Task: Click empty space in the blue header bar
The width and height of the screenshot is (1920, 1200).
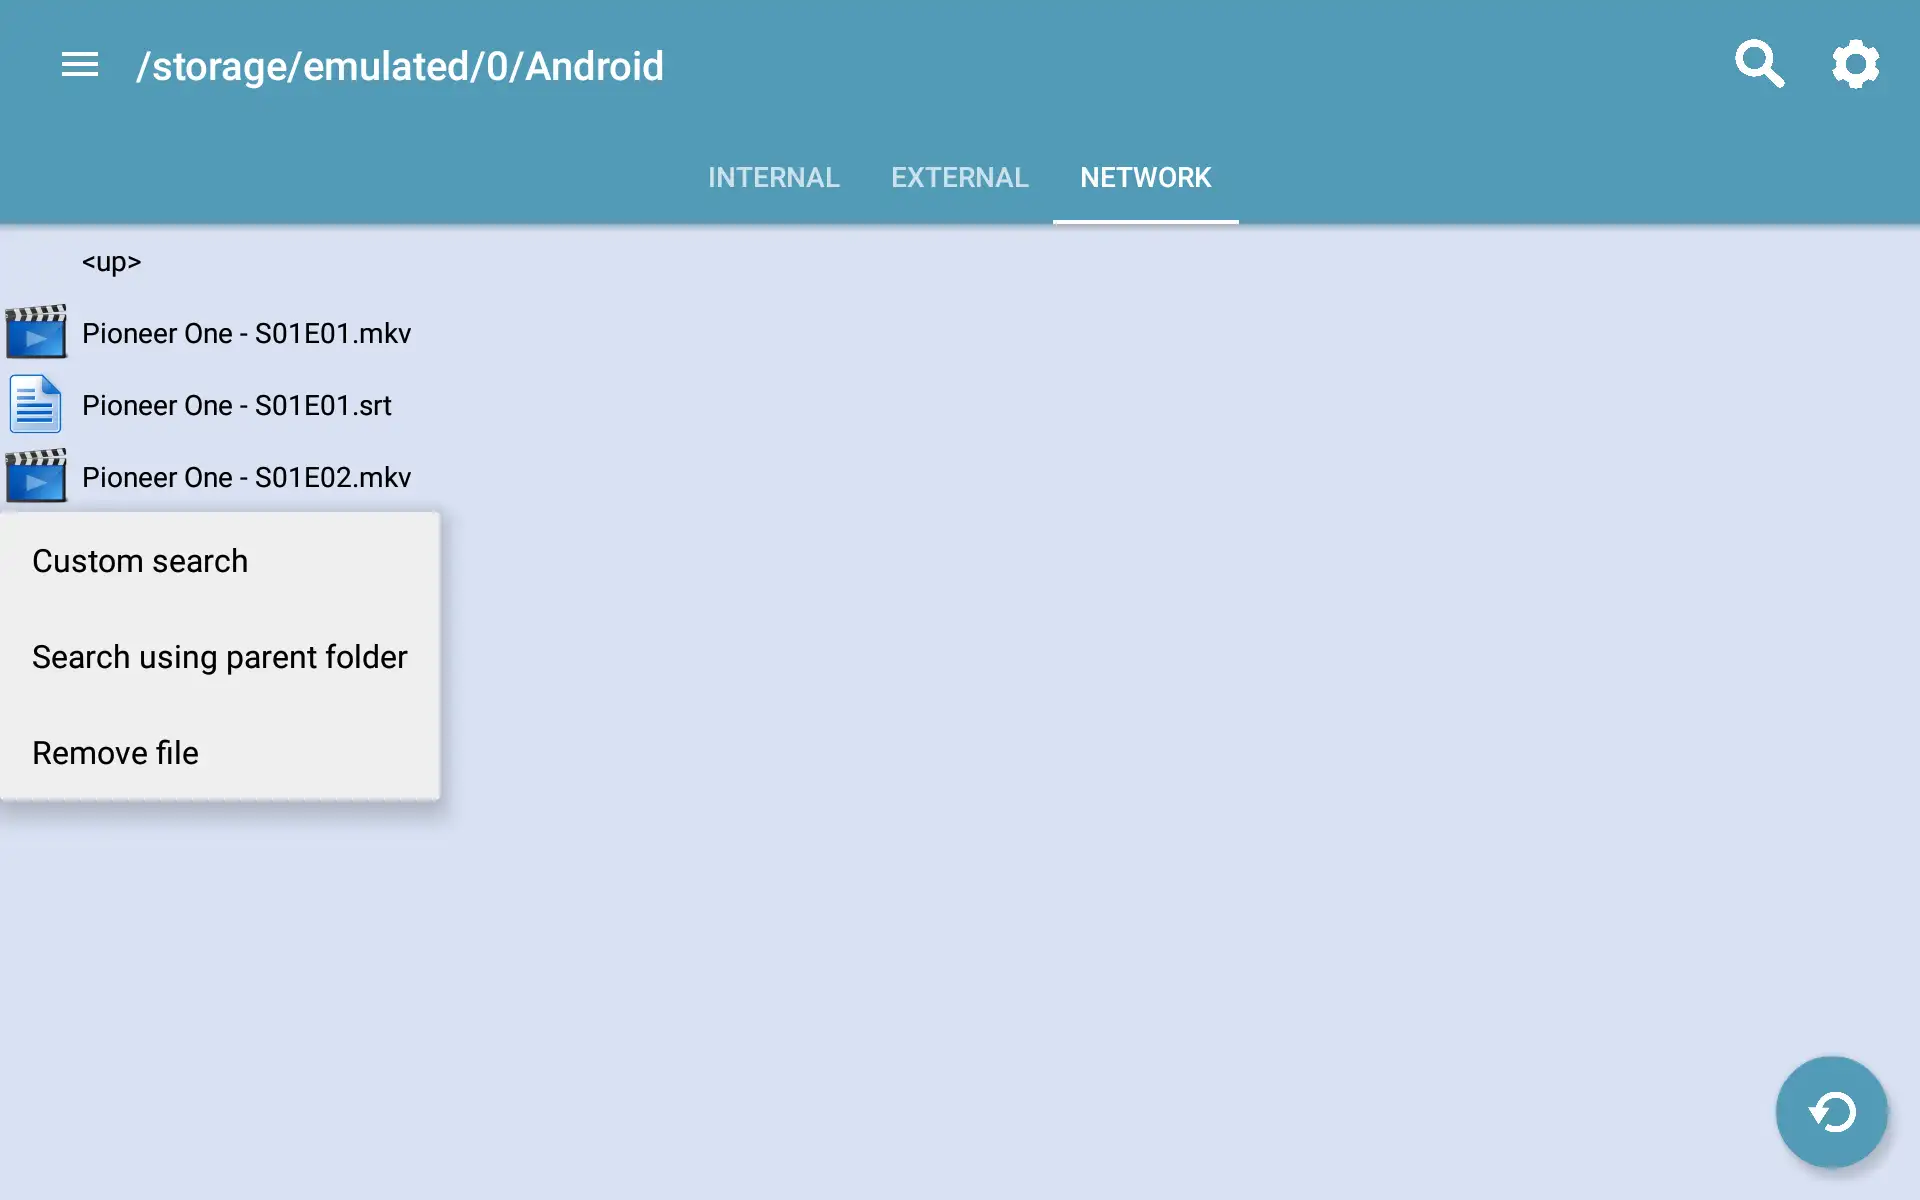Action: click(x=1200, y=66)
